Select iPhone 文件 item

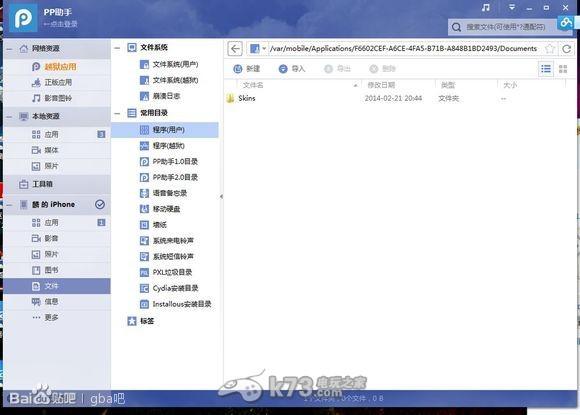tap(57, 286)
